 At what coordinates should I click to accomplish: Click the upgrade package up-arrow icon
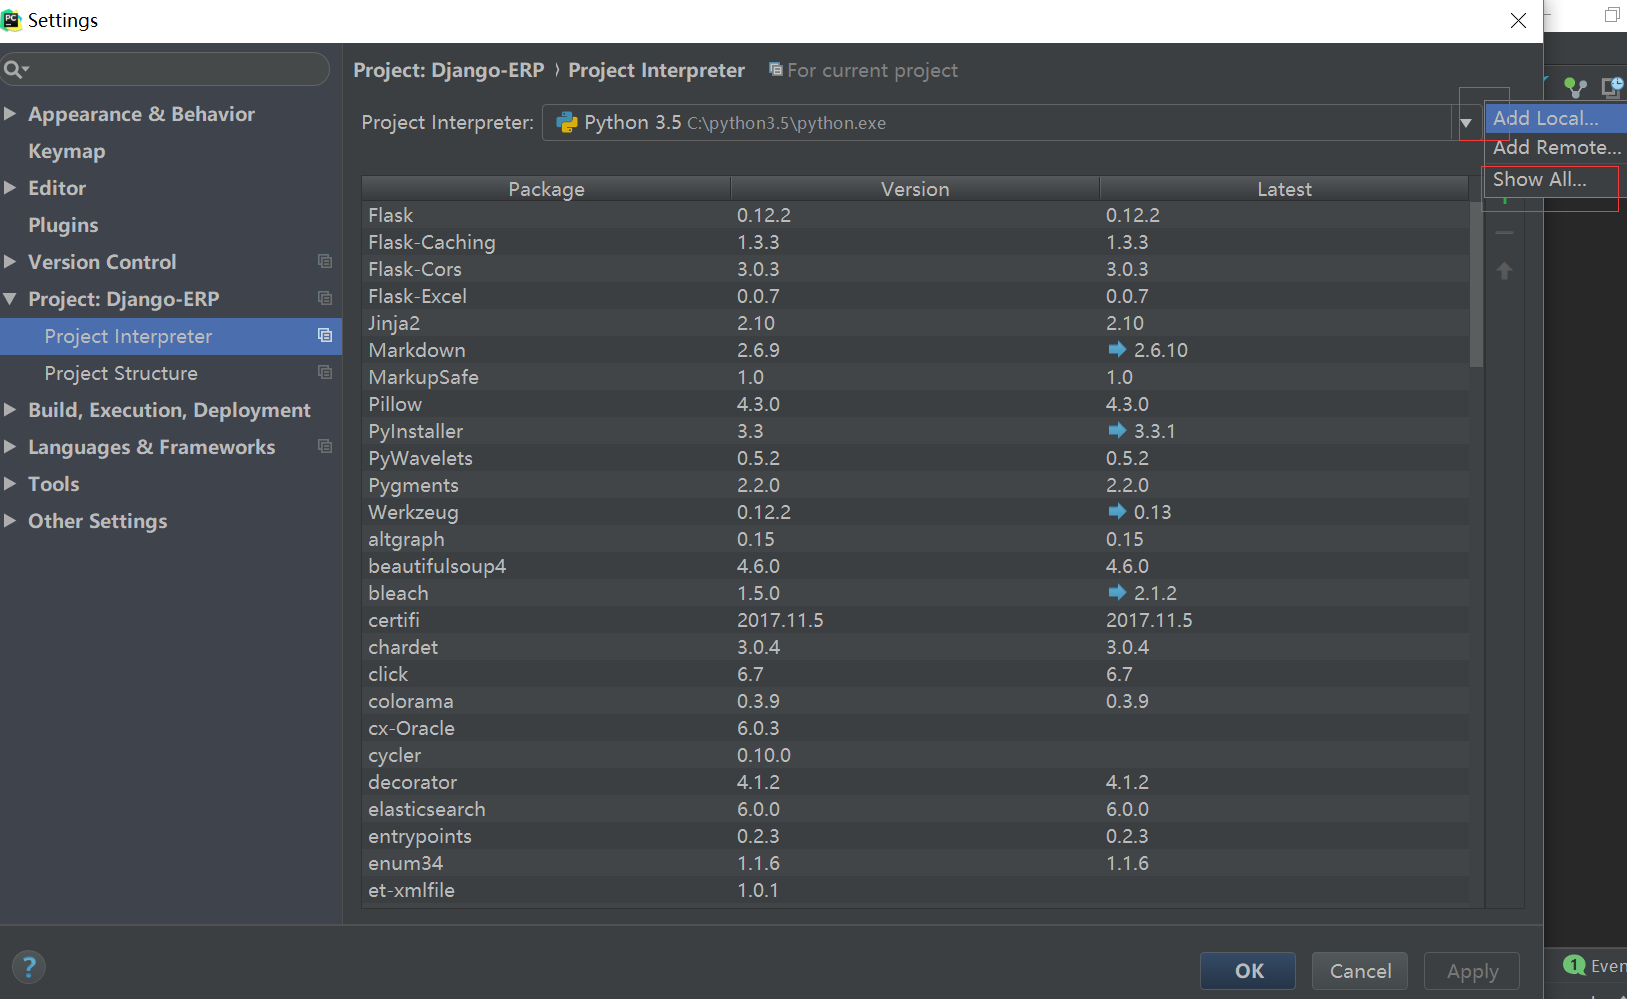tap(1504, 271)
